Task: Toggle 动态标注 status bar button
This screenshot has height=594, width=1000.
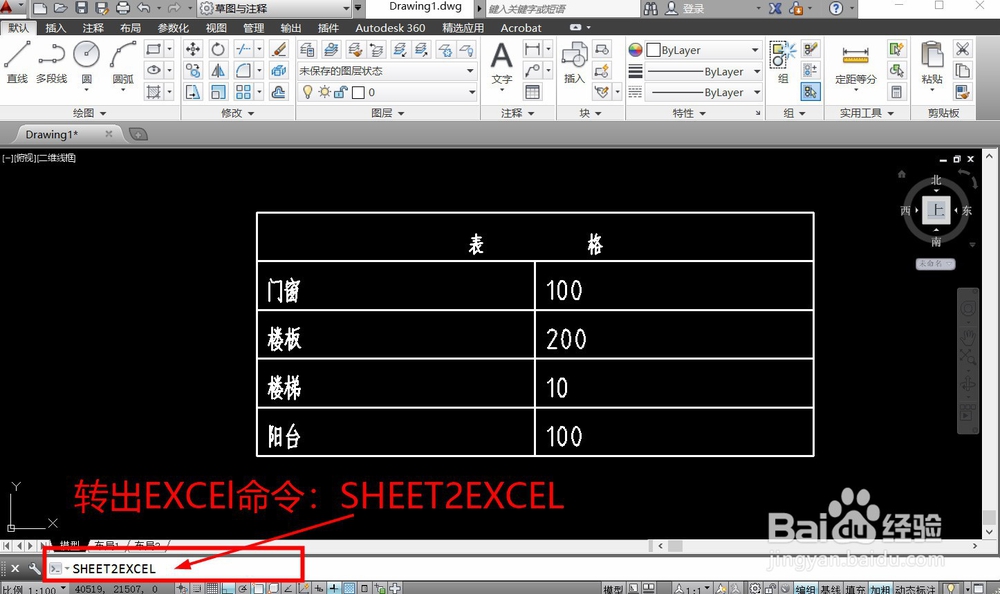Action: coord(915,588)
